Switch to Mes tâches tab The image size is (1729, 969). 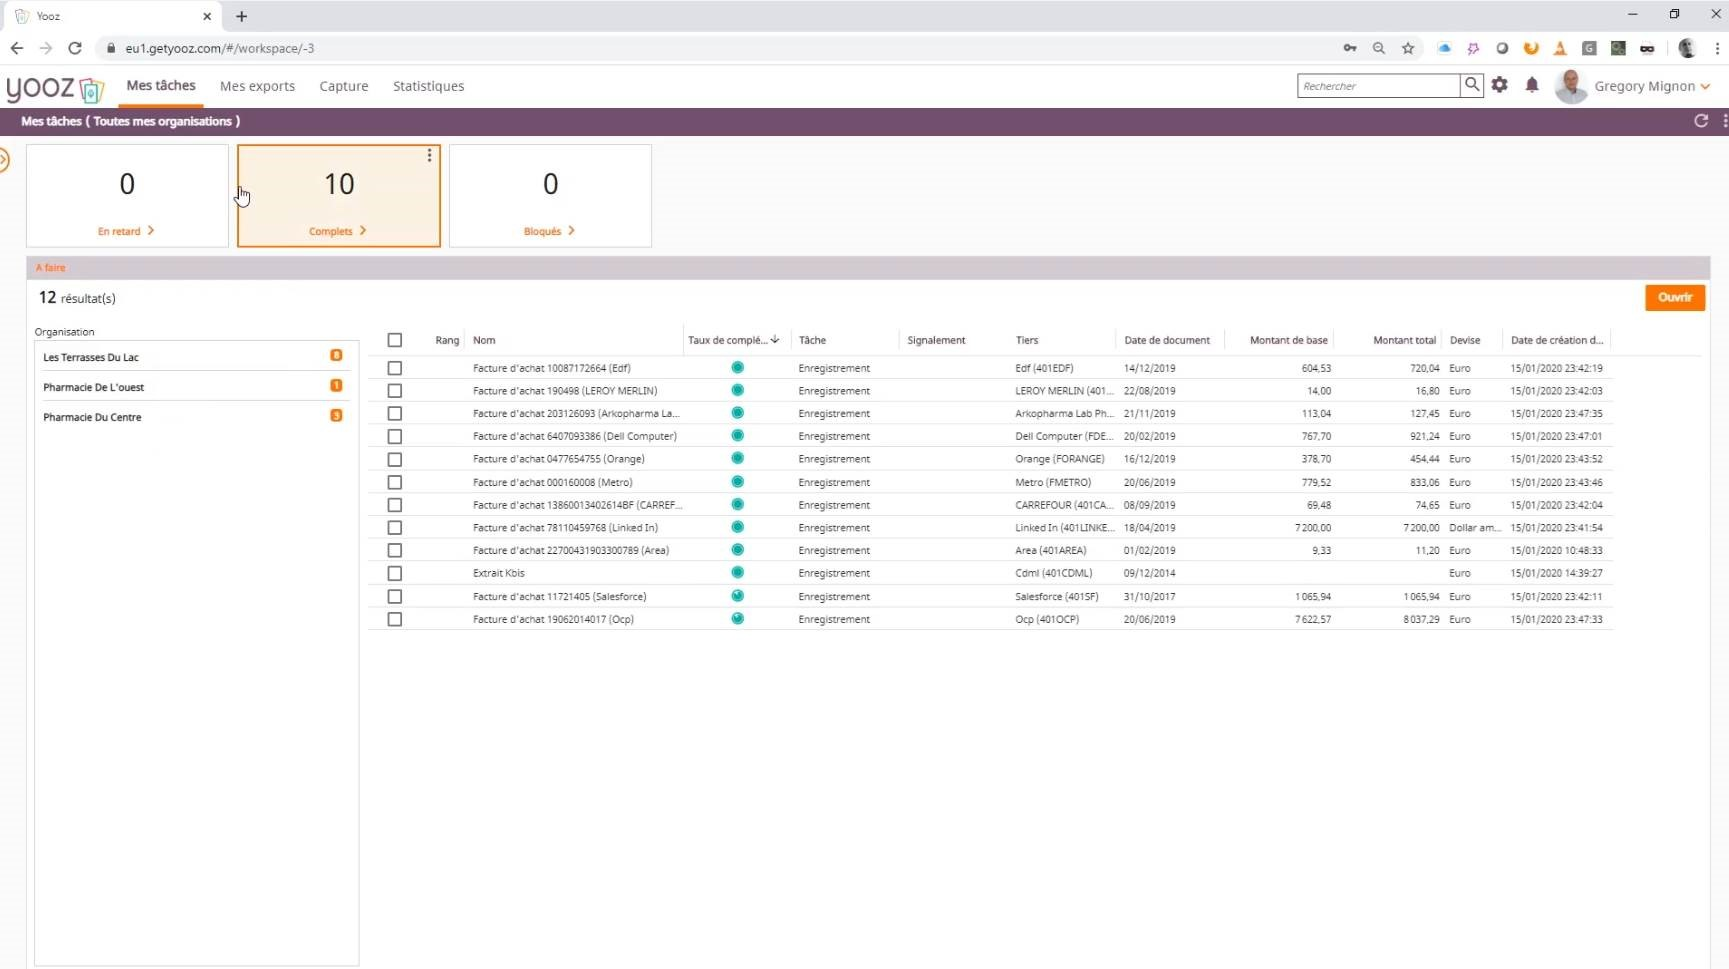click(161, 86)
